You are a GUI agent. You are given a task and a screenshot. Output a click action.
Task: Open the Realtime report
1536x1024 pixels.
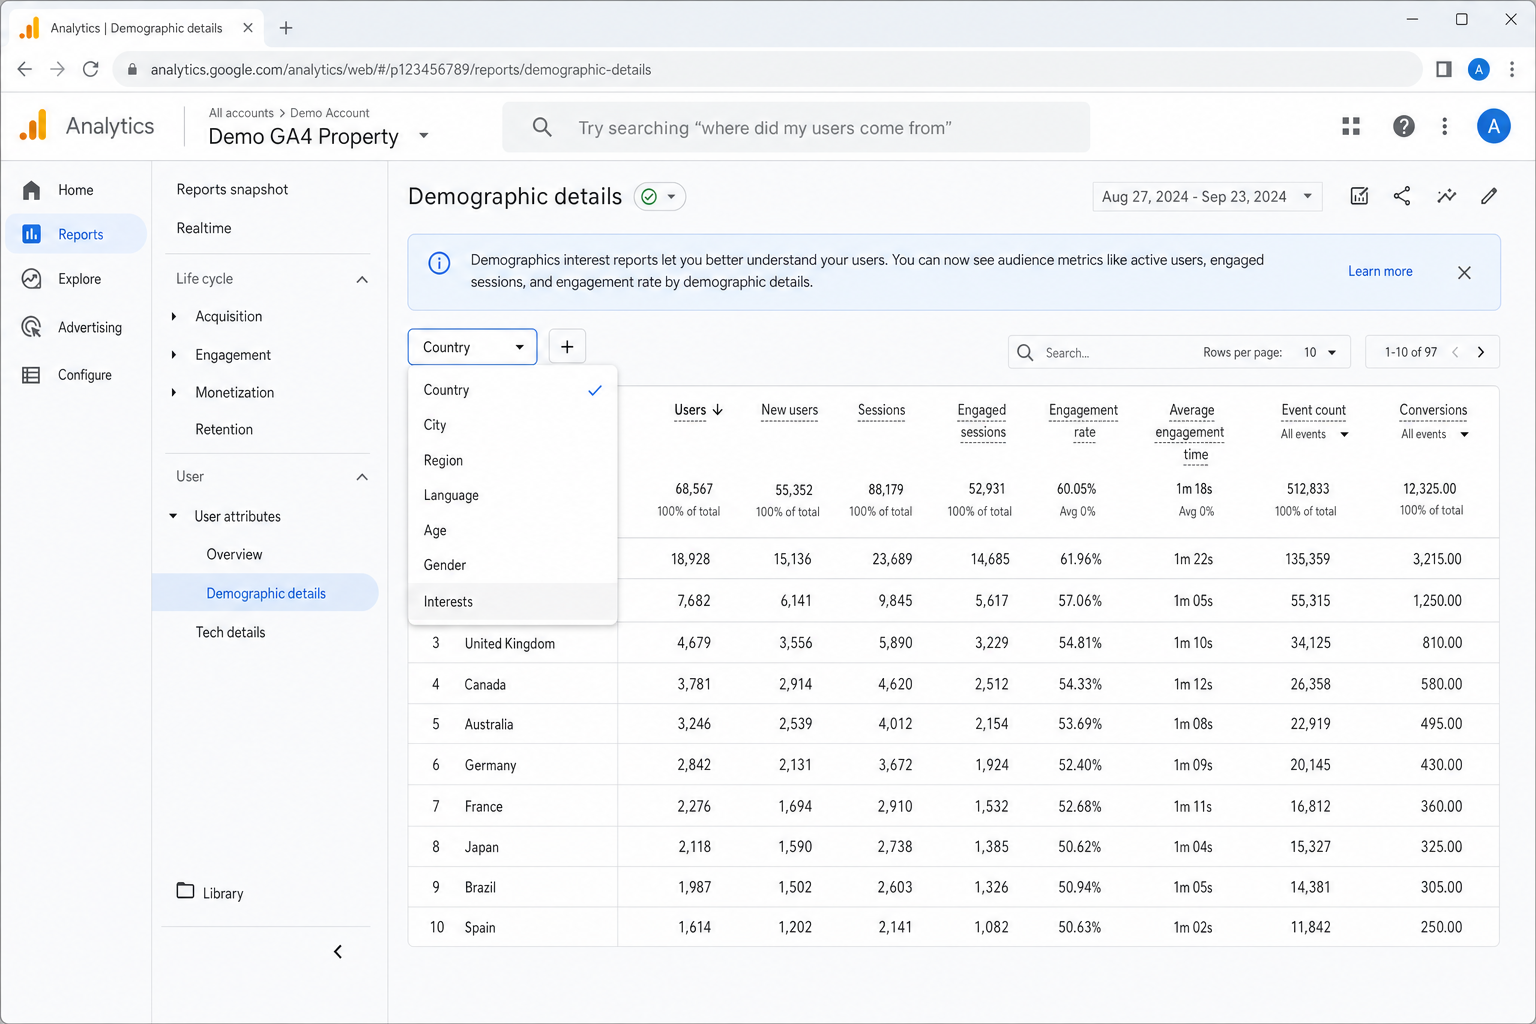(204, 228)
